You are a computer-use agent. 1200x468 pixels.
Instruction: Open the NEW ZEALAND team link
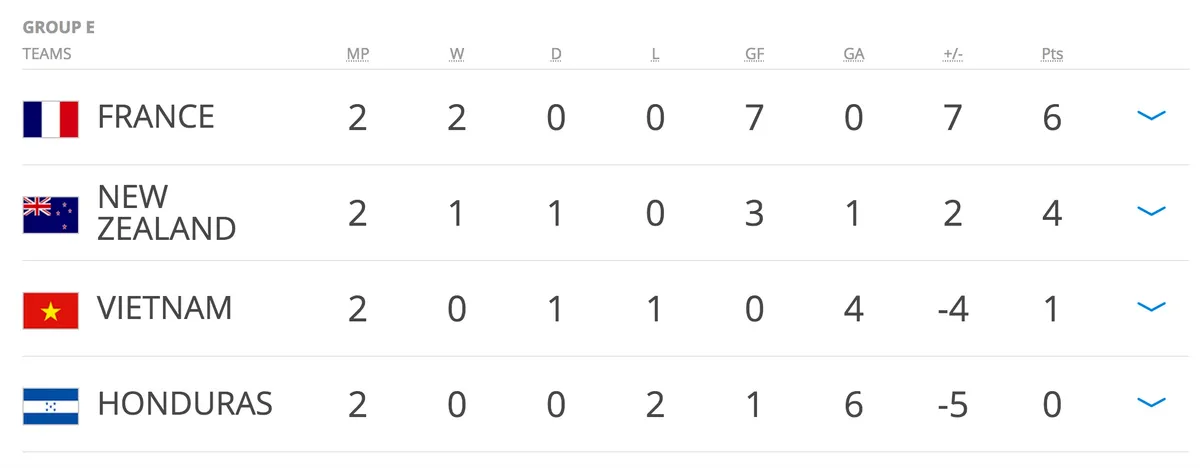tap(167, 212)
